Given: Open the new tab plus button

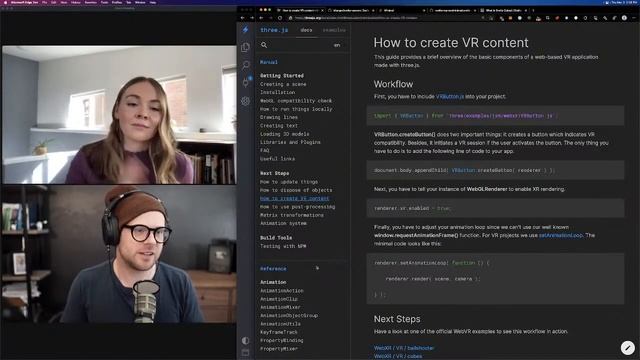Looking at the screenshot, I should click(x=533, y=10).
